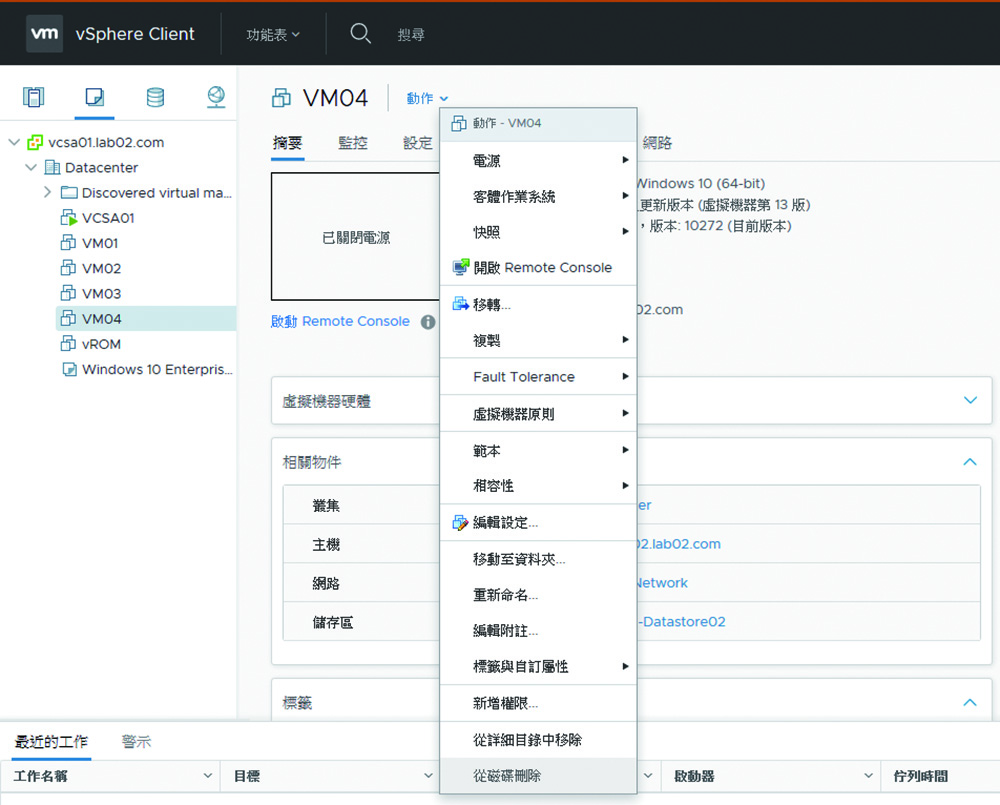Choose 編輯附註 from the actions menu

(538, 631)
